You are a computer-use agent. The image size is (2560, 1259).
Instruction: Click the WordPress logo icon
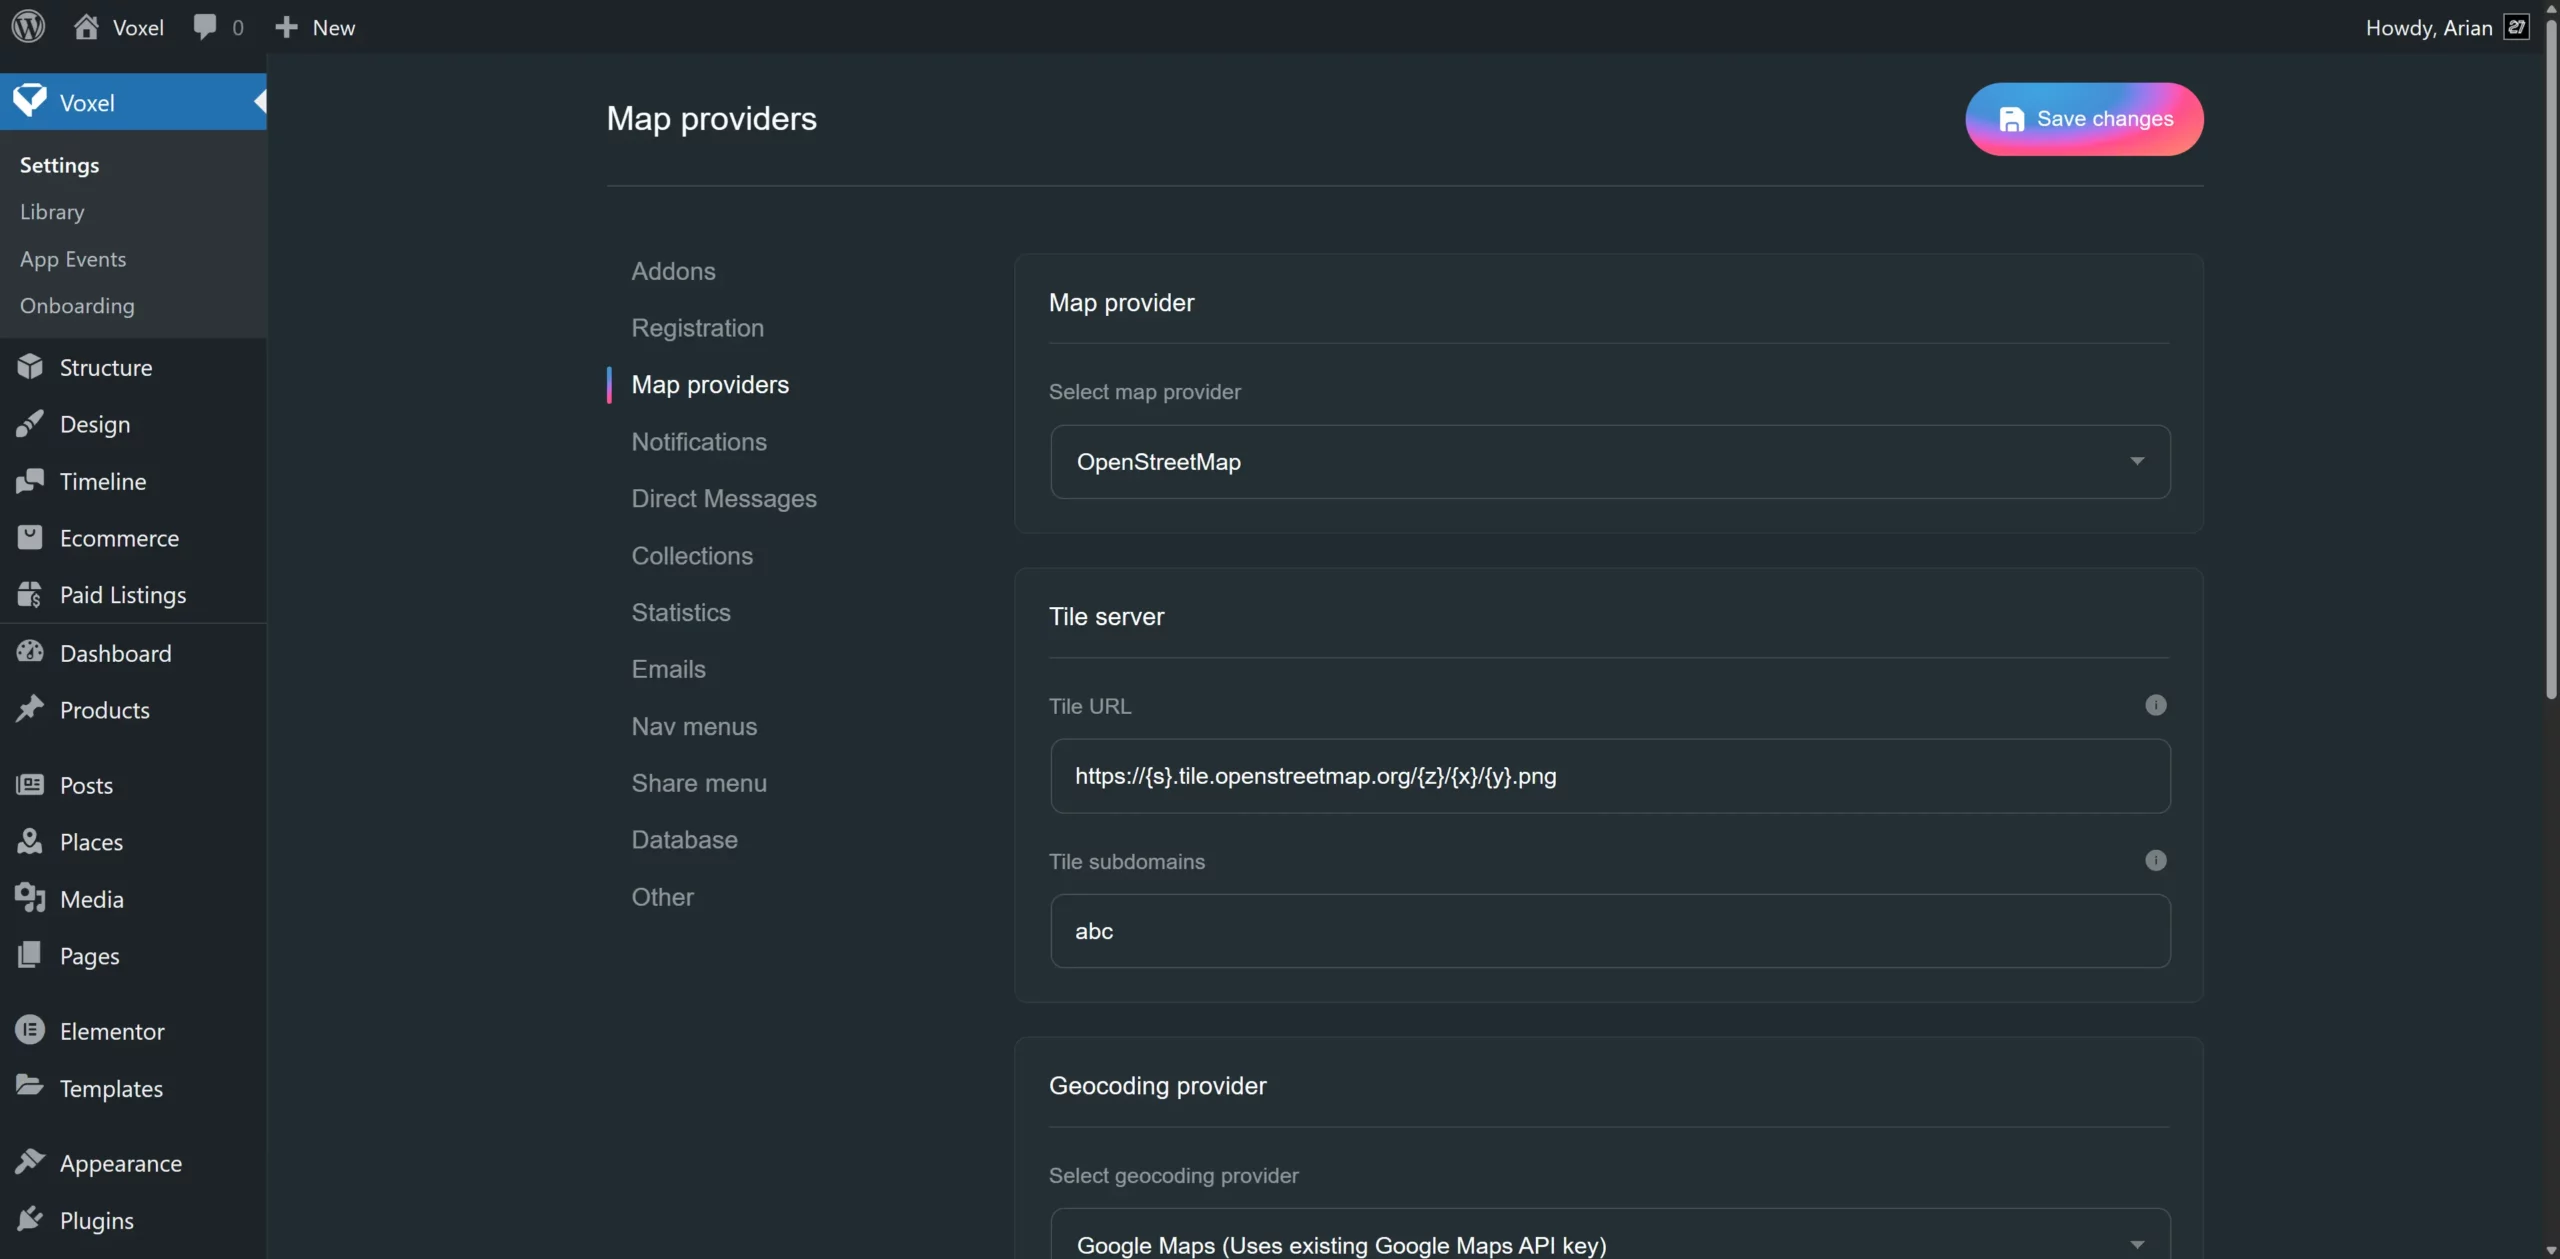tap(28, 27)
